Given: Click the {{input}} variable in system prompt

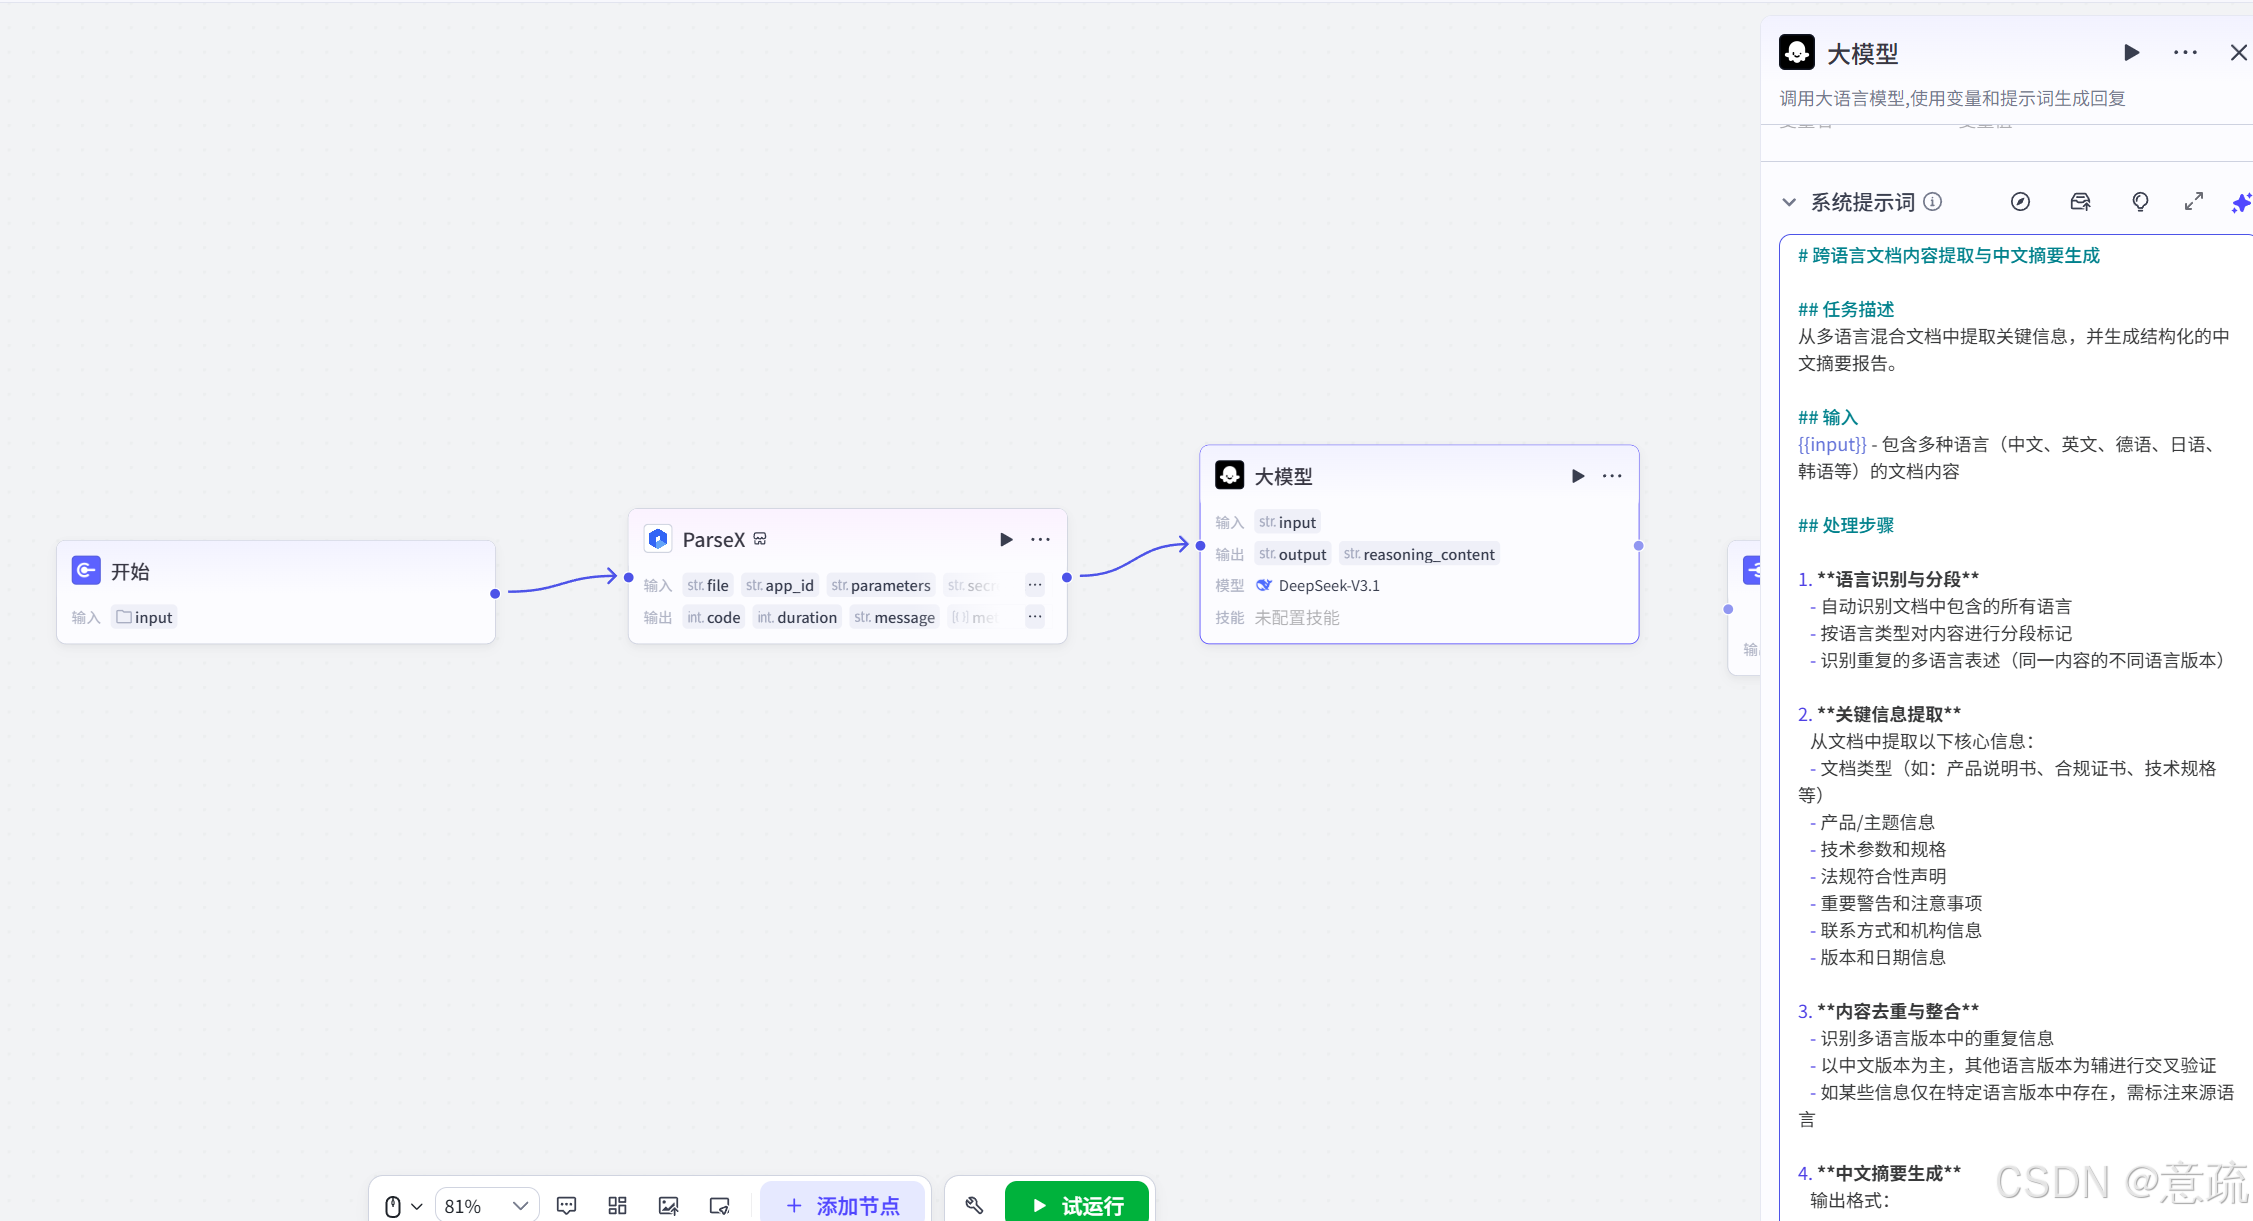Looking at the screenshot, I should point(1832,444).
